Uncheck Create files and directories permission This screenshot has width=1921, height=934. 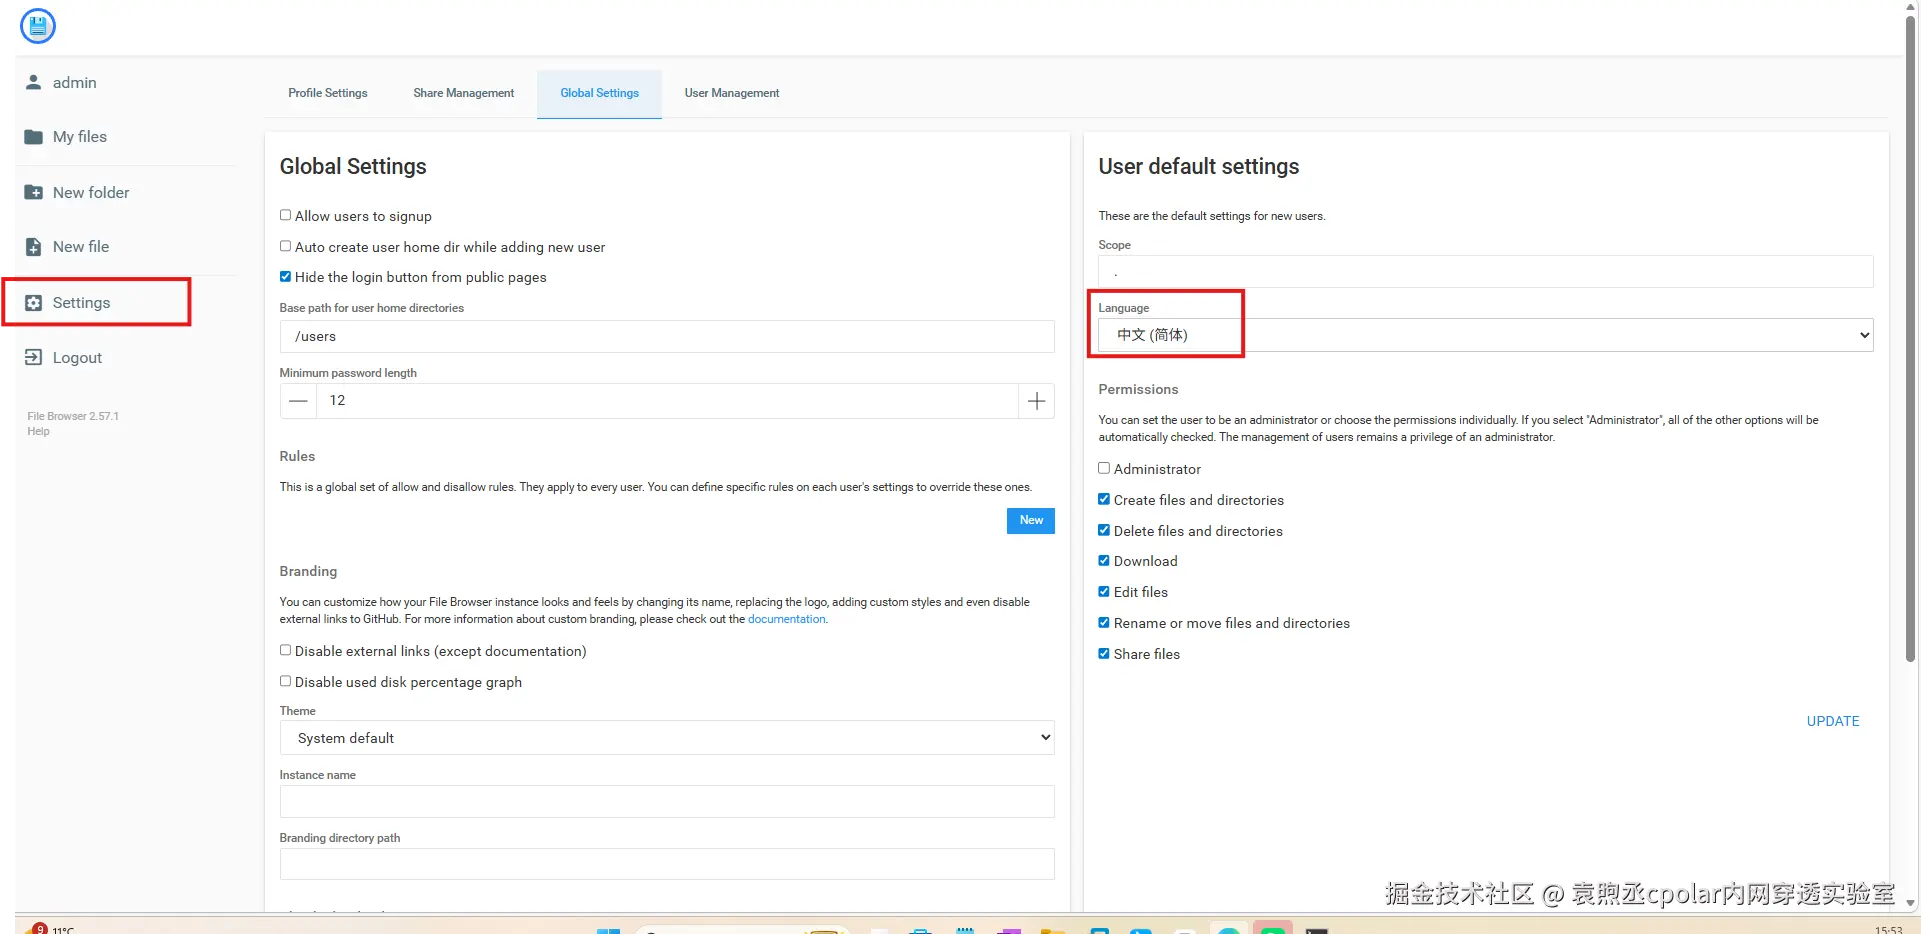pos(1104,499)
